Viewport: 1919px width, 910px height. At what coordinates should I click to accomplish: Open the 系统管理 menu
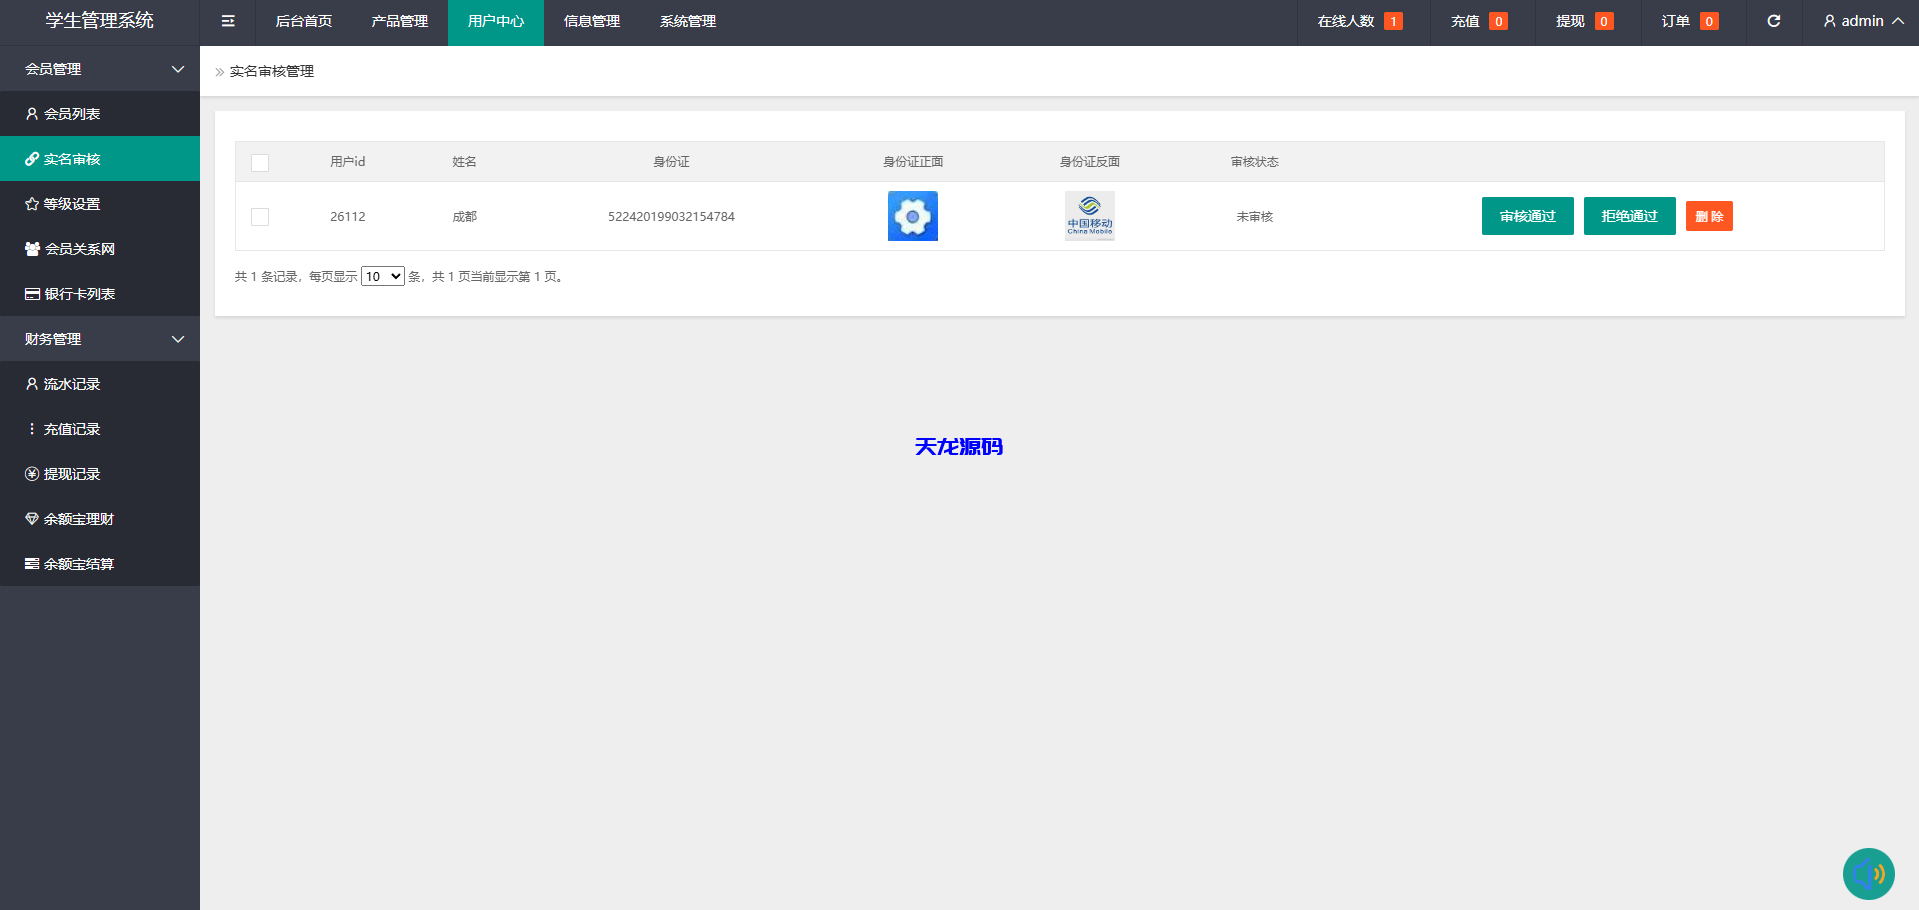[x=688, y=21]
